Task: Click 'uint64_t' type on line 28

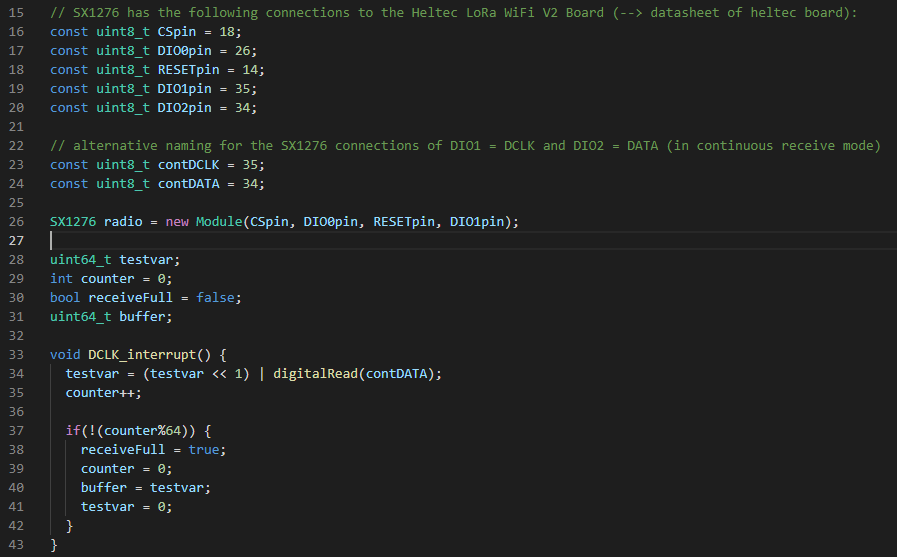Action: pyautogui.click(x=81, y=260)
